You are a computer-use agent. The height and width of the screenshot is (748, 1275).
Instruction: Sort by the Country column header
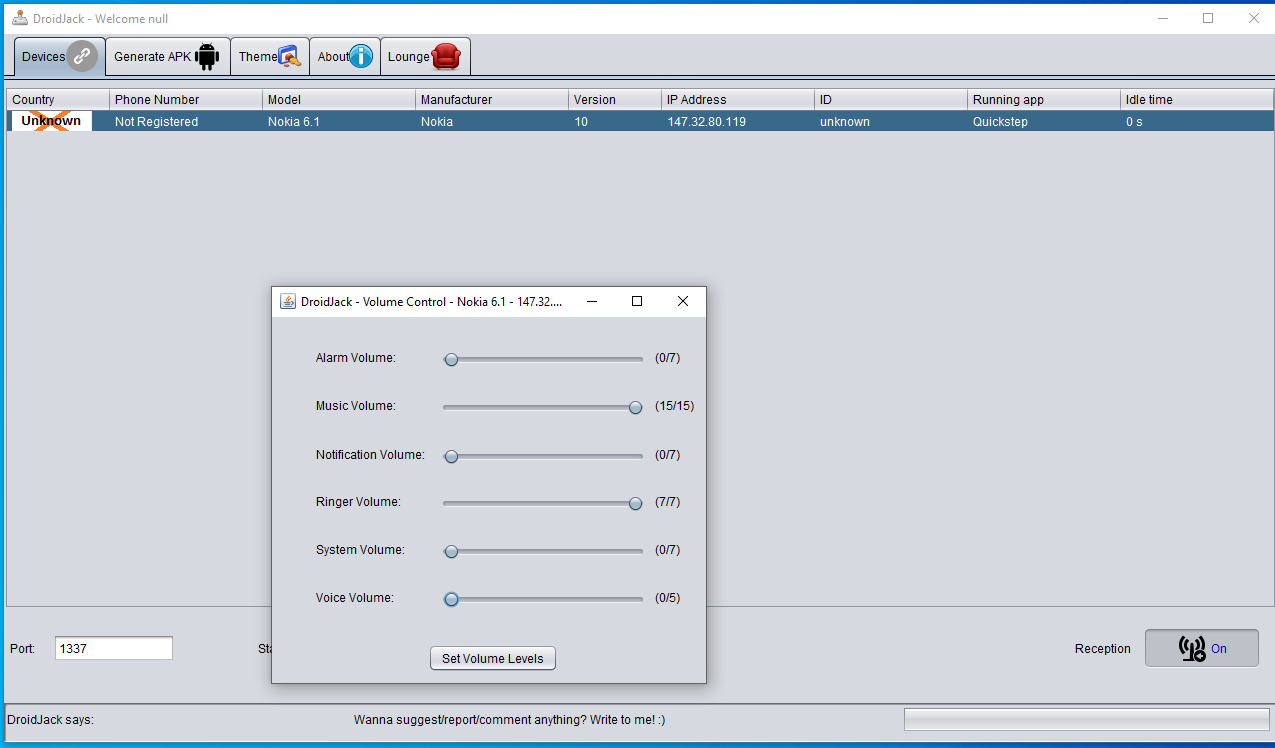pos(58,100)
